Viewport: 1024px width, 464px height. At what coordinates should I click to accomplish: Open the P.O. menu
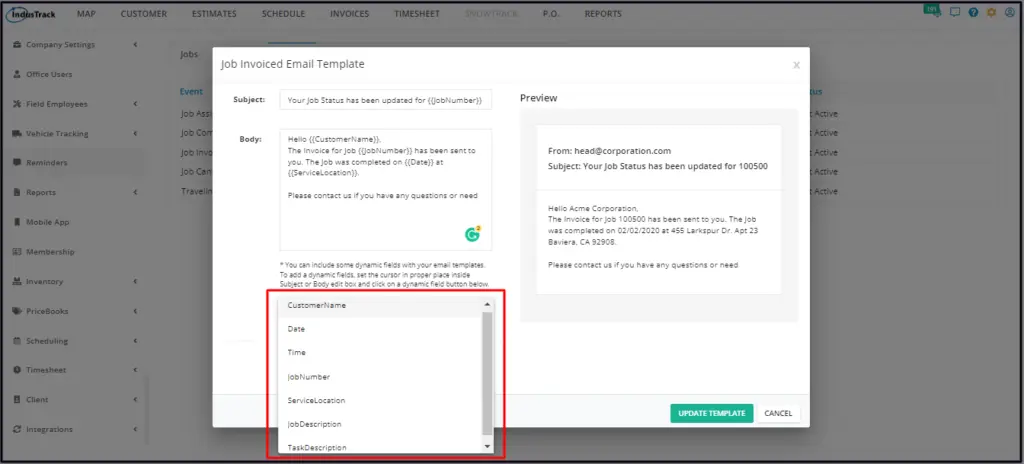551,14
